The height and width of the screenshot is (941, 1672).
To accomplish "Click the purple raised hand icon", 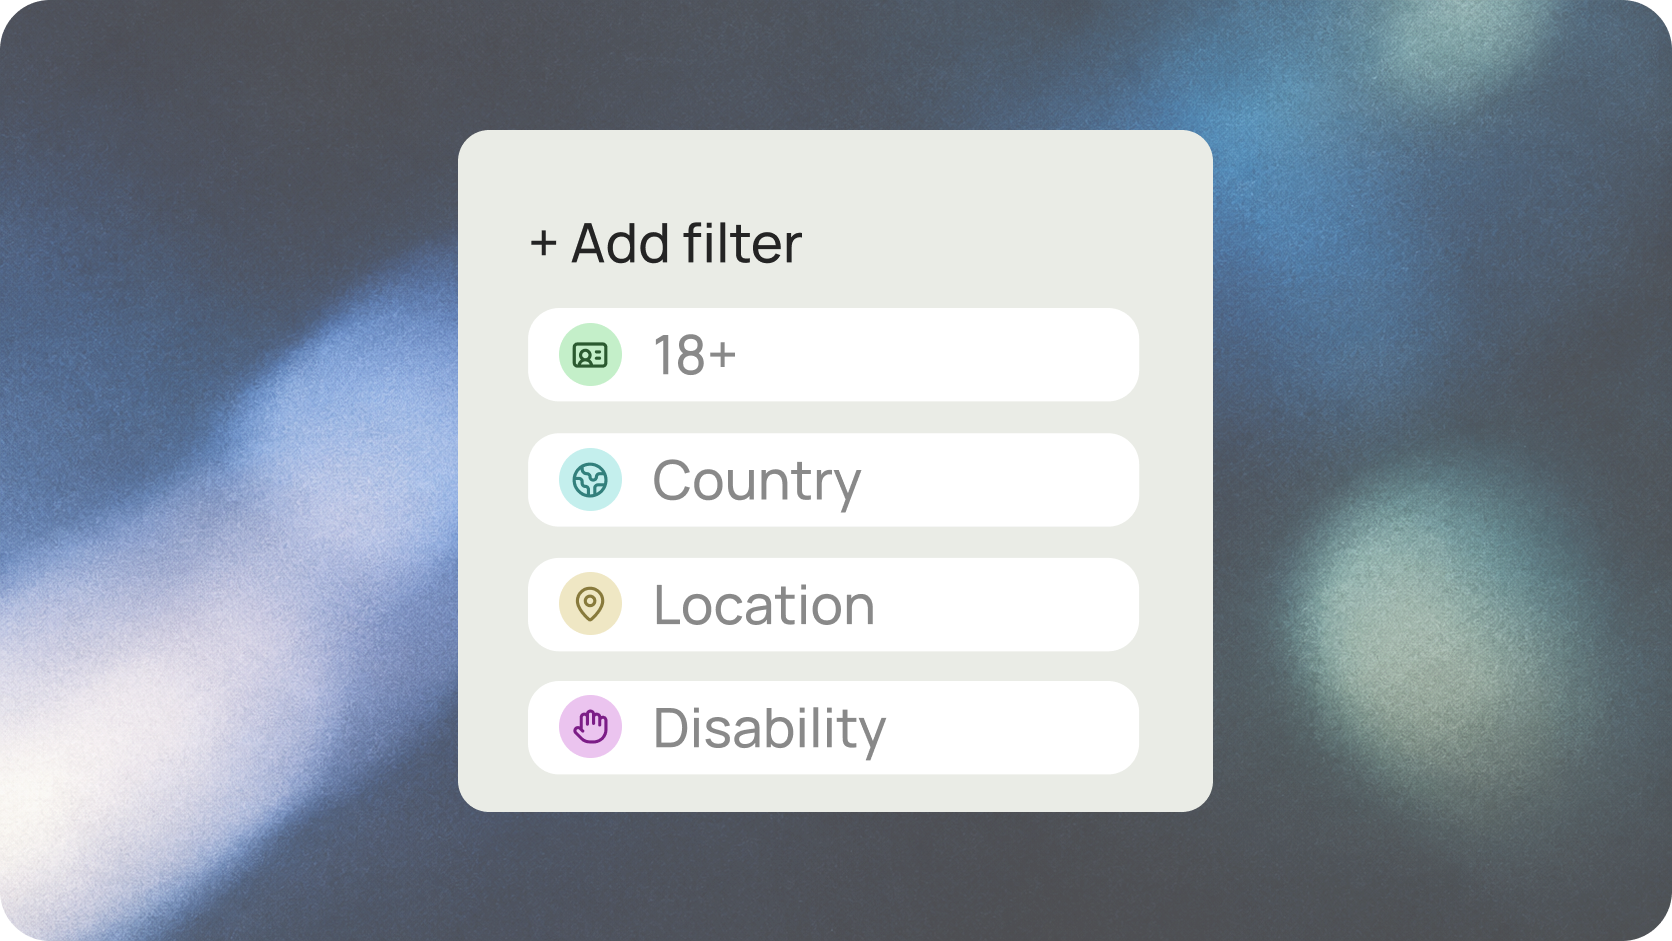I will (590, 727).
